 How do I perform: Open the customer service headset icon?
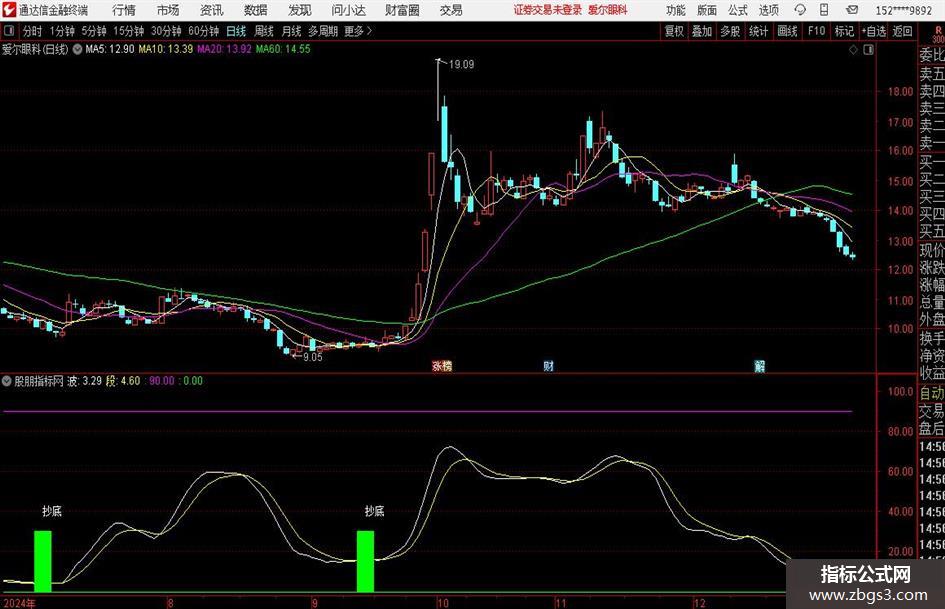(x=800, y=10)
